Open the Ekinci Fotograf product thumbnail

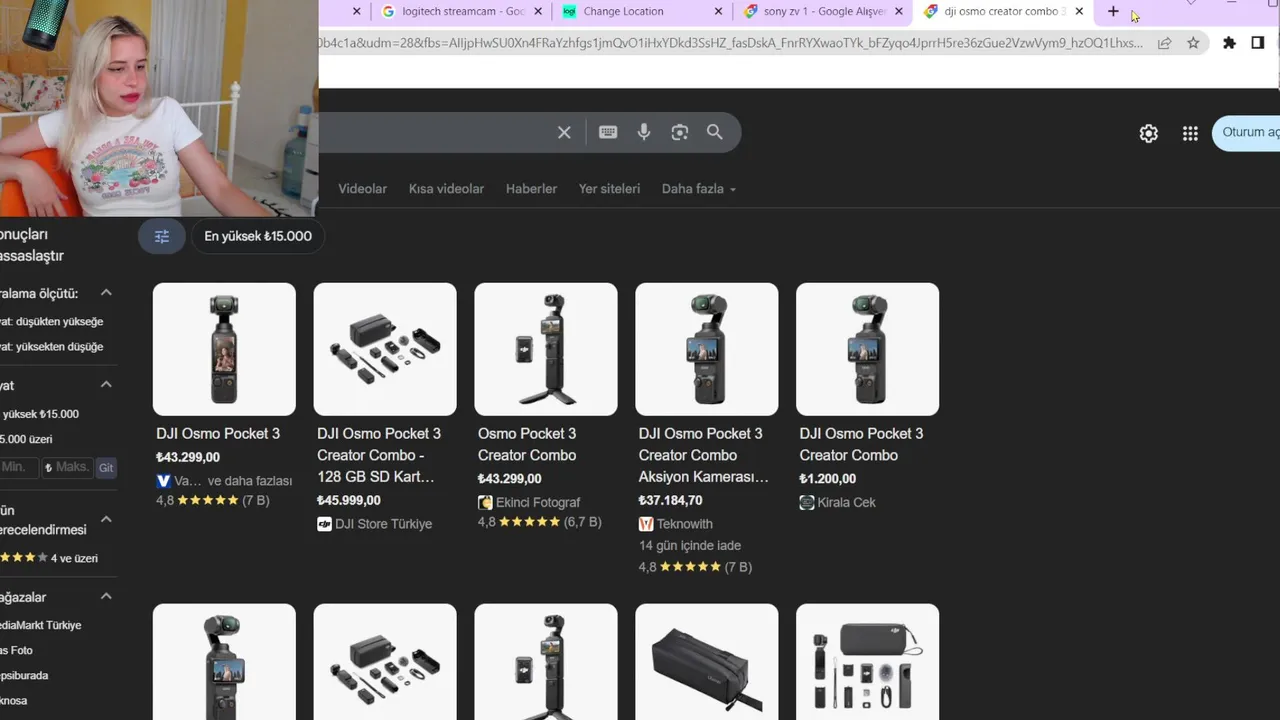(x=546, y=349)
